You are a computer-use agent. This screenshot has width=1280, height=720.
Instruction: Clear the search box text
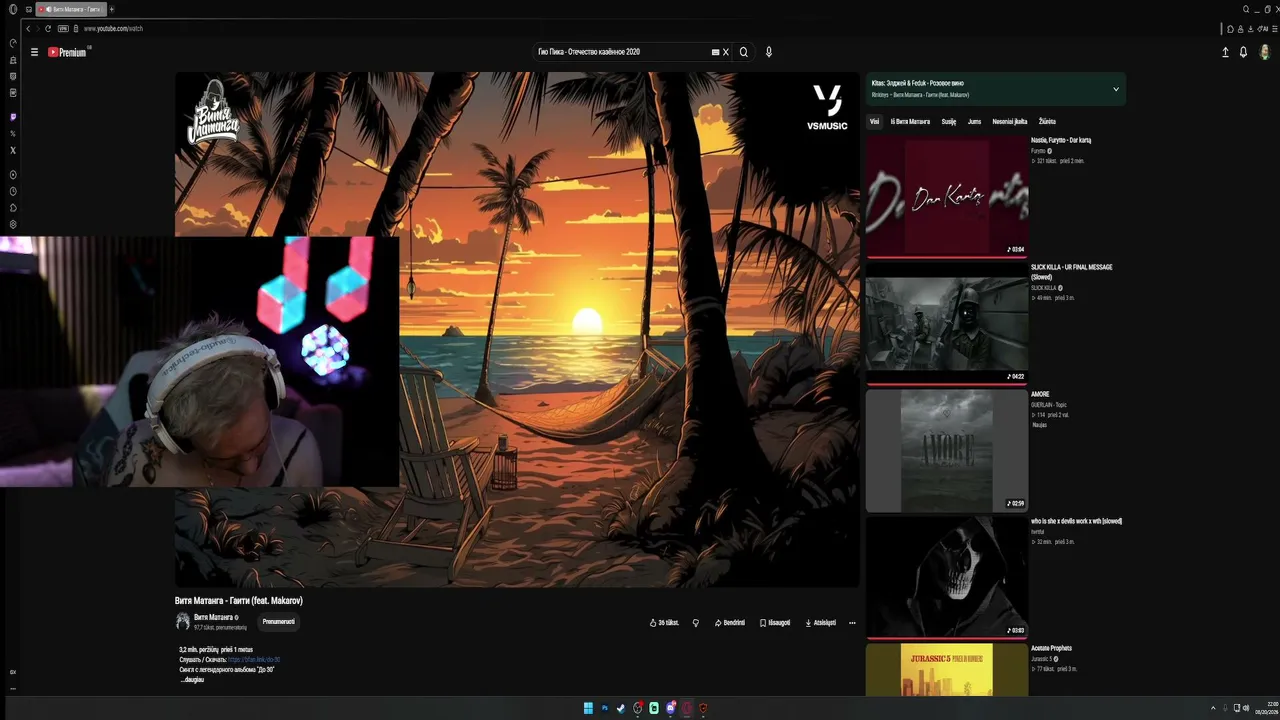tap(726, 52)
